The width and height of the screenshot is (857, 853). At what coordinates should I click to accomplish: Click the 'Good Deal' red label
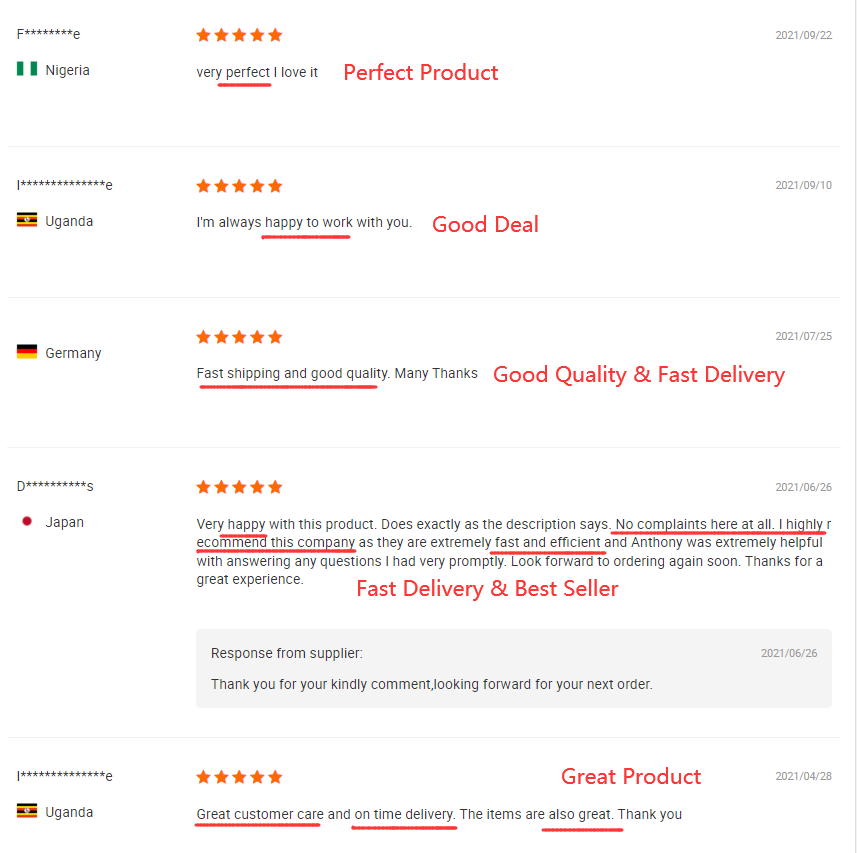485,224
